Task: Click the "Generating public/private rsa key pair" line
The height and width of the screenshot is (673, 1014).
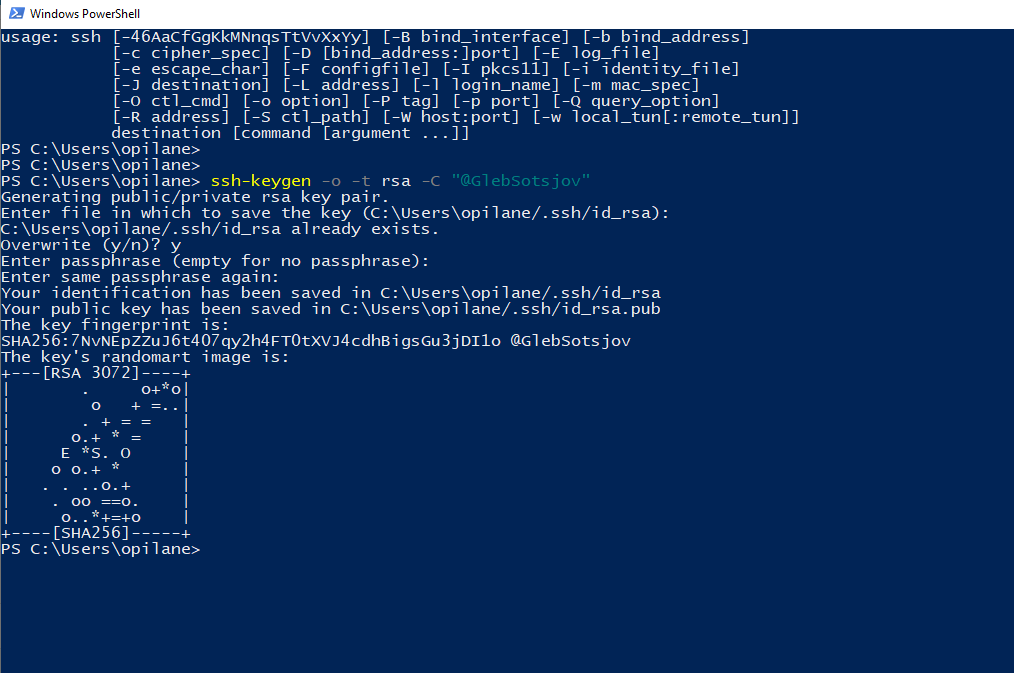Action: (195, 197)
